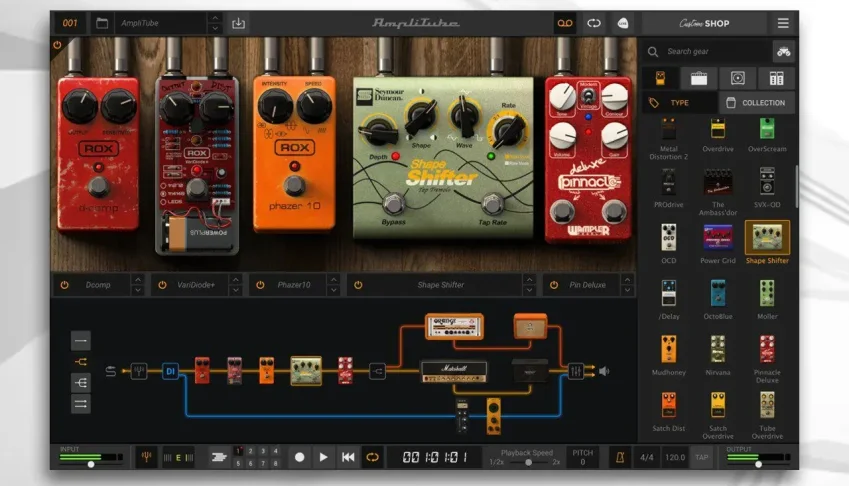Select recorder track 4 button
The height and width of the screenshot is (486, 849).
pyautogui.click(x=276, y=451)
